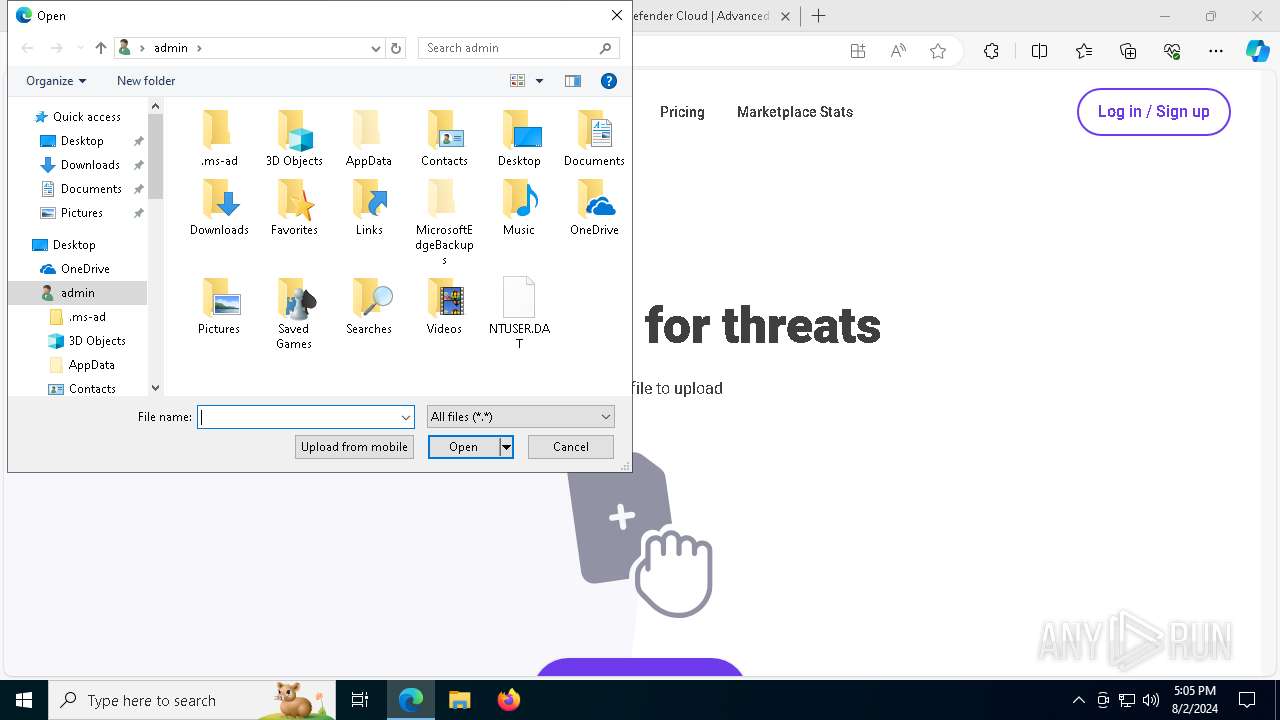Select the Downloads folder in file list
Image resolution: width=1280 pixels, height=720 pixels.
coord(219,207)
